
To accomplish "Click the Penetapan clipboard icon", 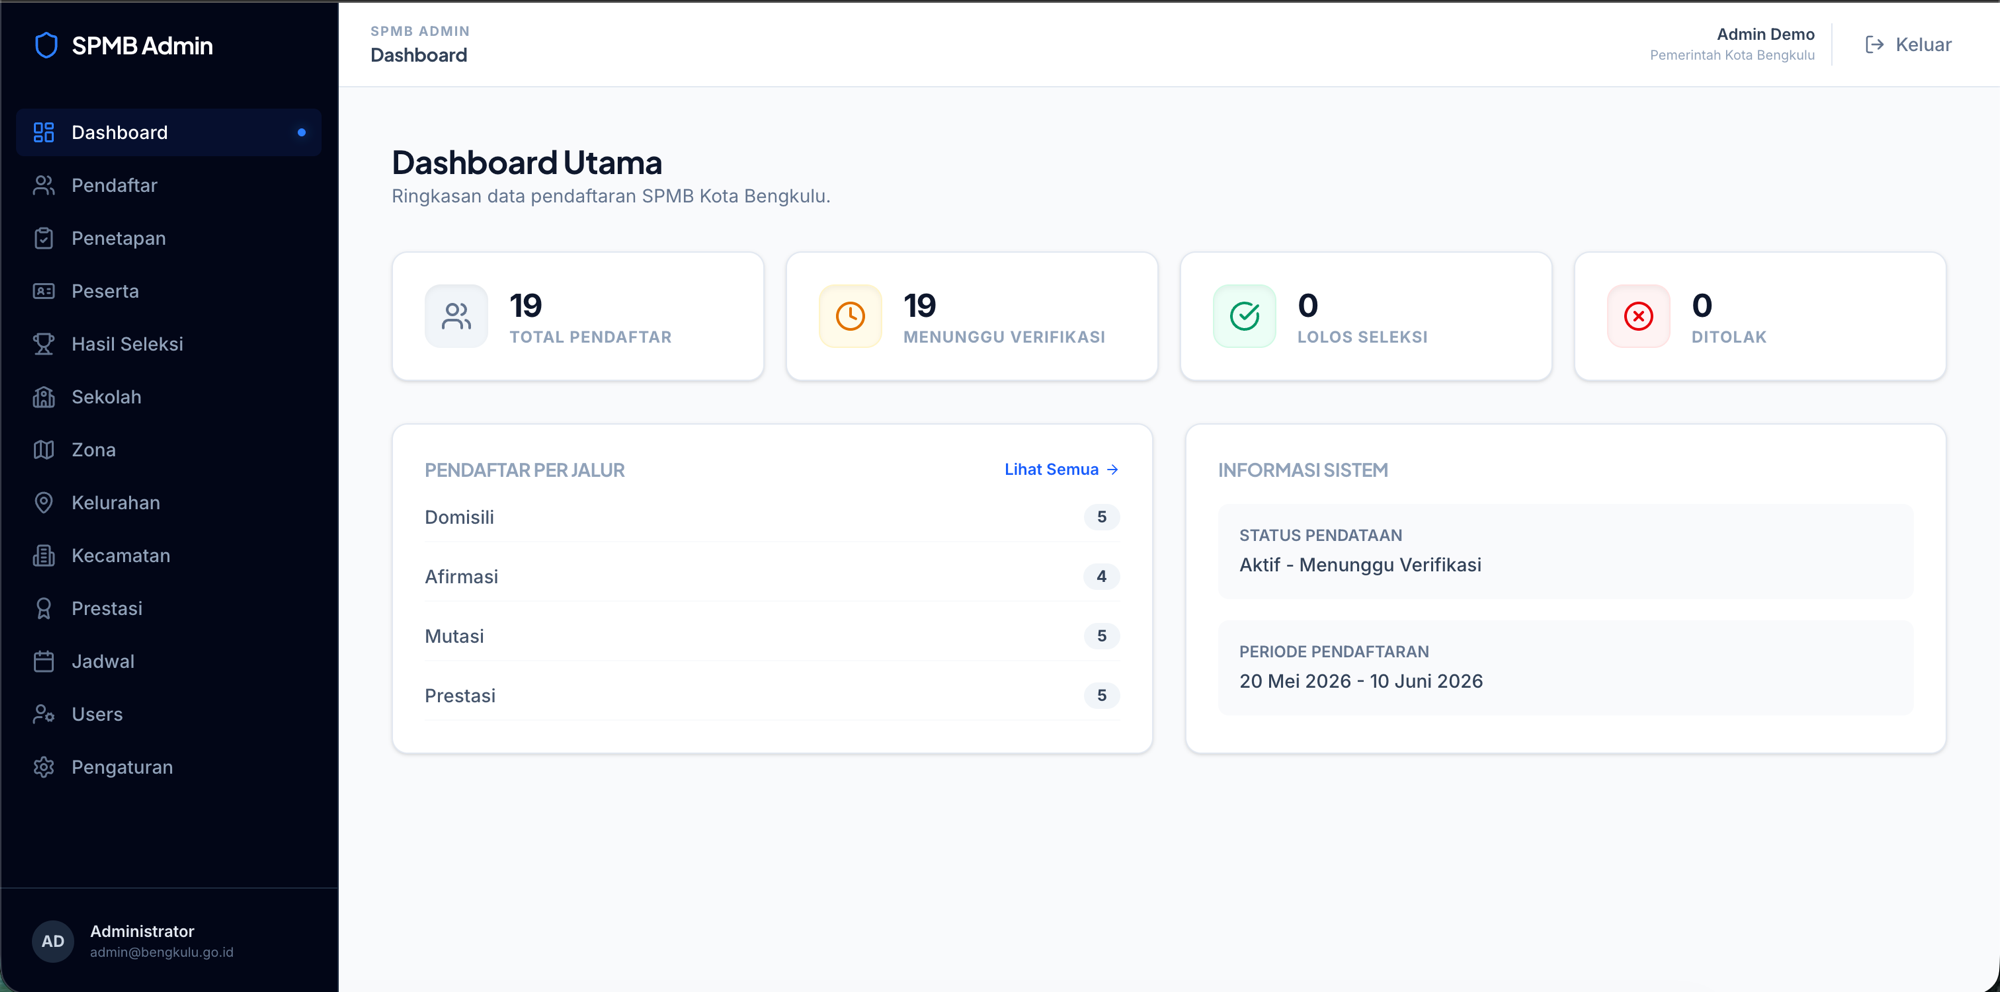I will coord(44,238).
